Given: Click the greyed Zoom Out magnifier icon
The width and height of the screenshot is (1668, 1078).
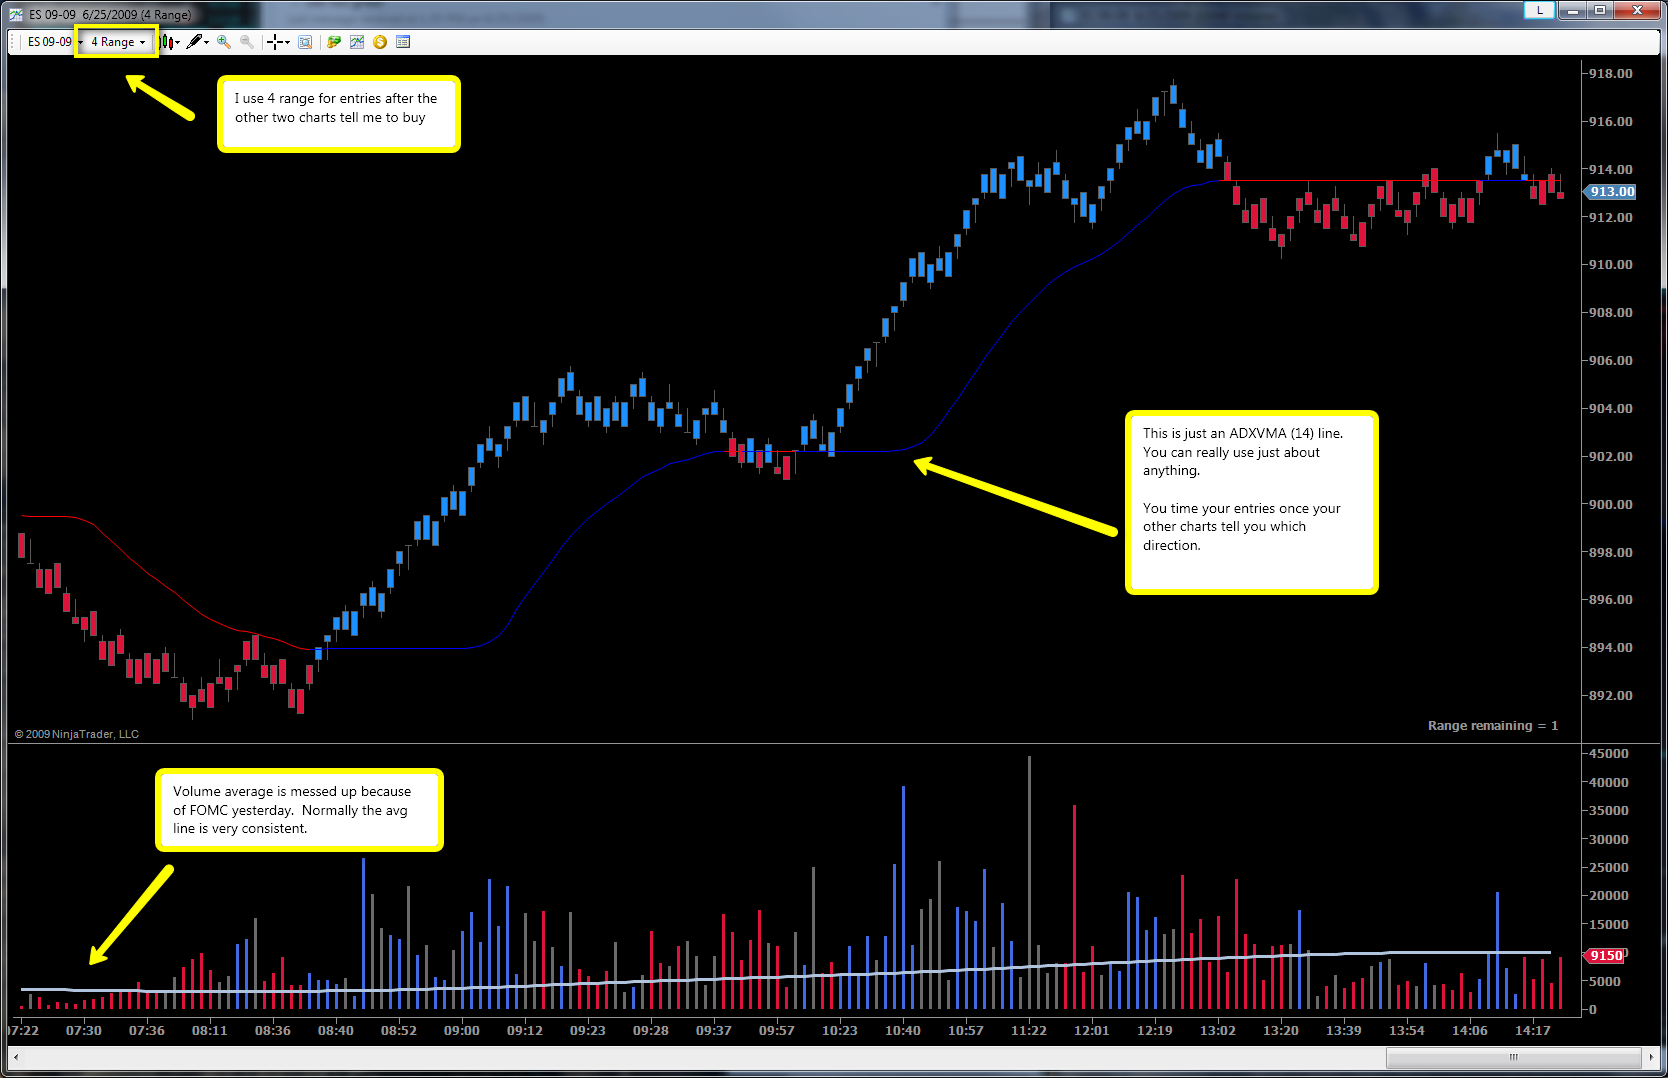Looking at the screenshot, I should [x=246, y=42].
